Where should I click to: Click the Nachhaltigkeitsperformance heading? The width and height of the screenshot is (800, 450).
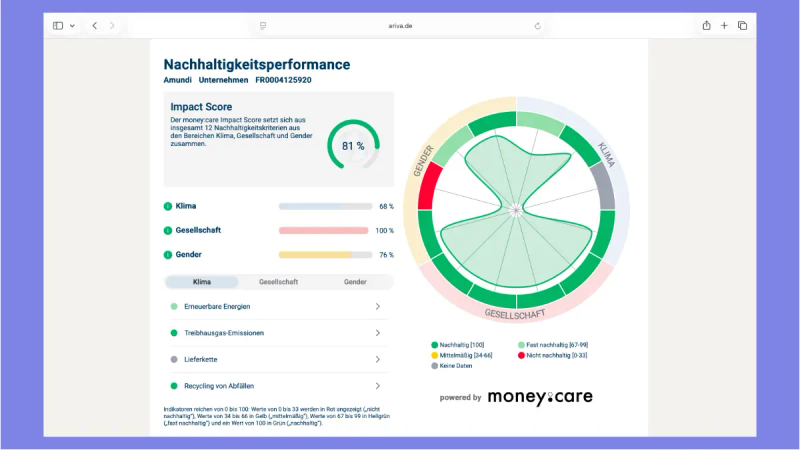[x=257, y=65]
